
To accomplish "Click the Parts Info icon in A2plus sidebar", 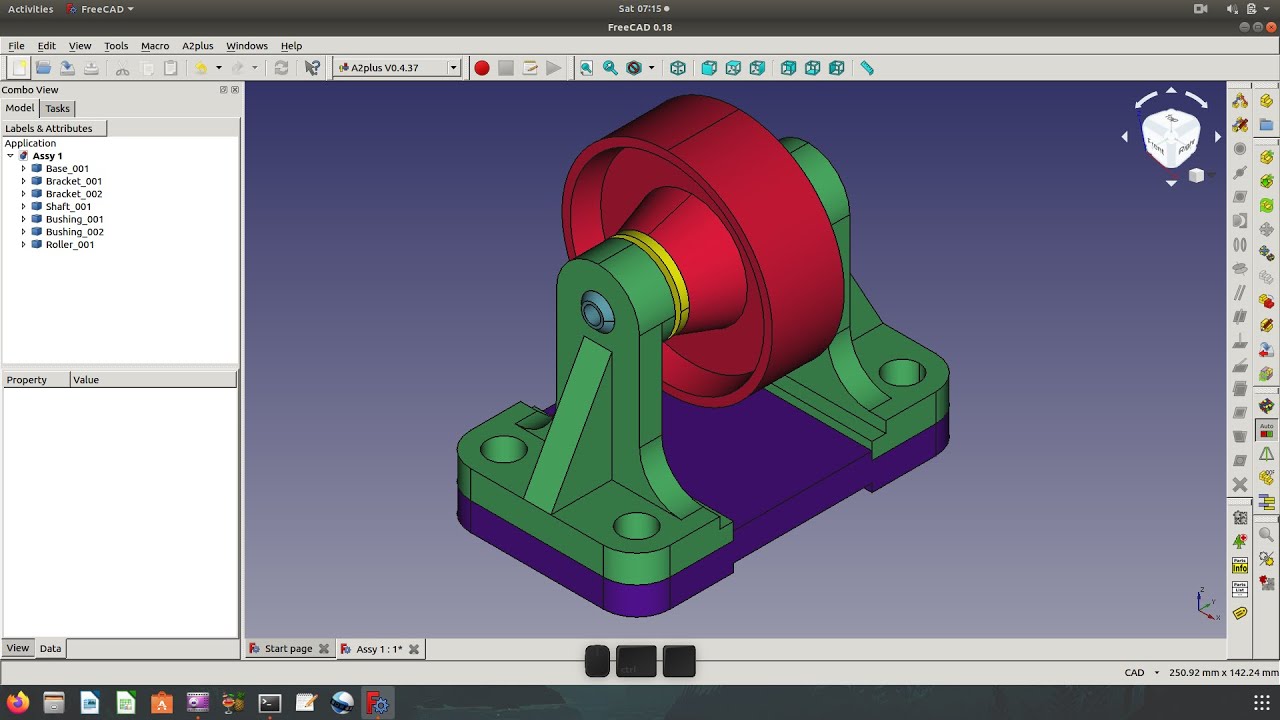I will pos(1239,565).
